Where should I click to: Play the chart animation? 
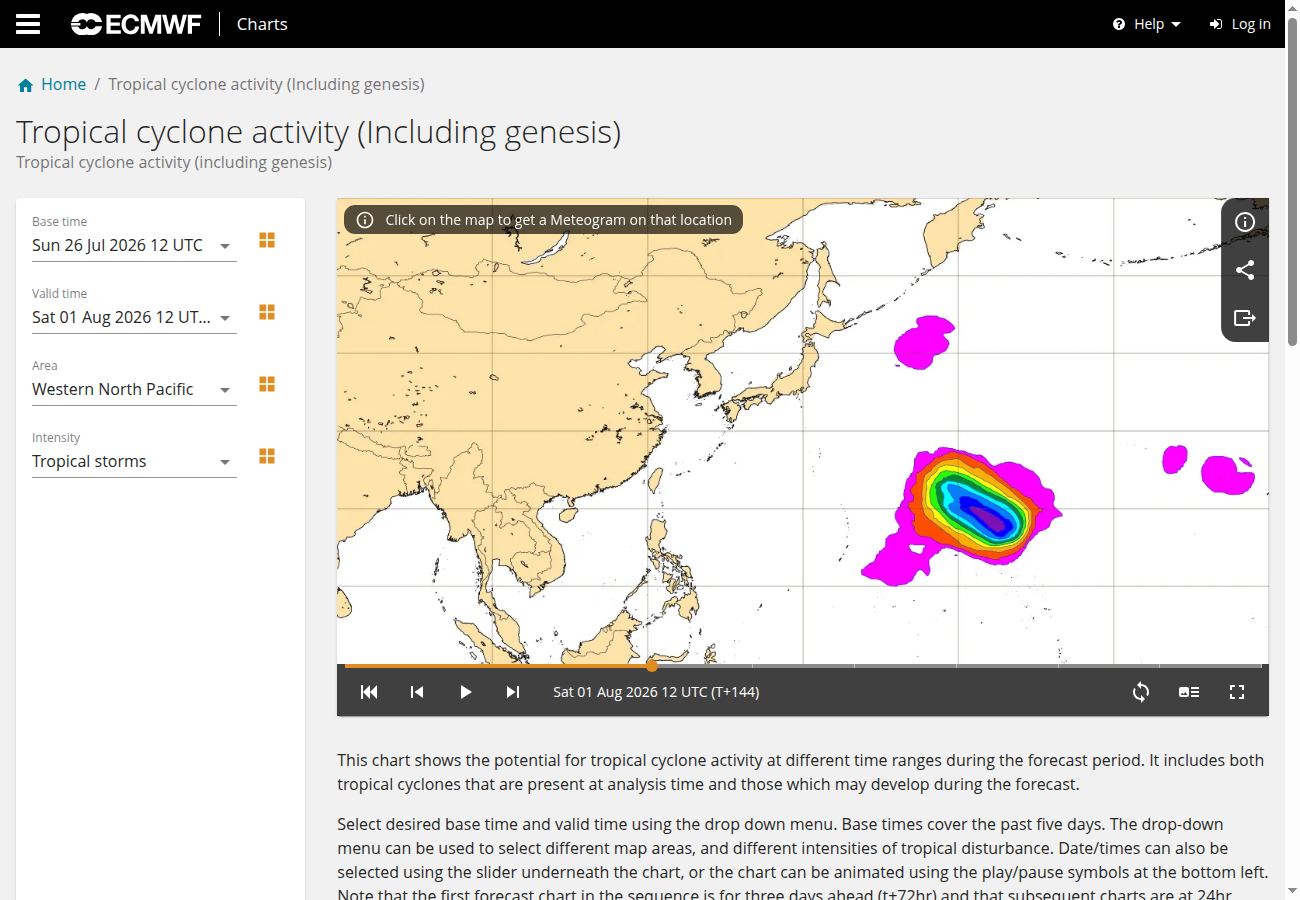point(465,692)
